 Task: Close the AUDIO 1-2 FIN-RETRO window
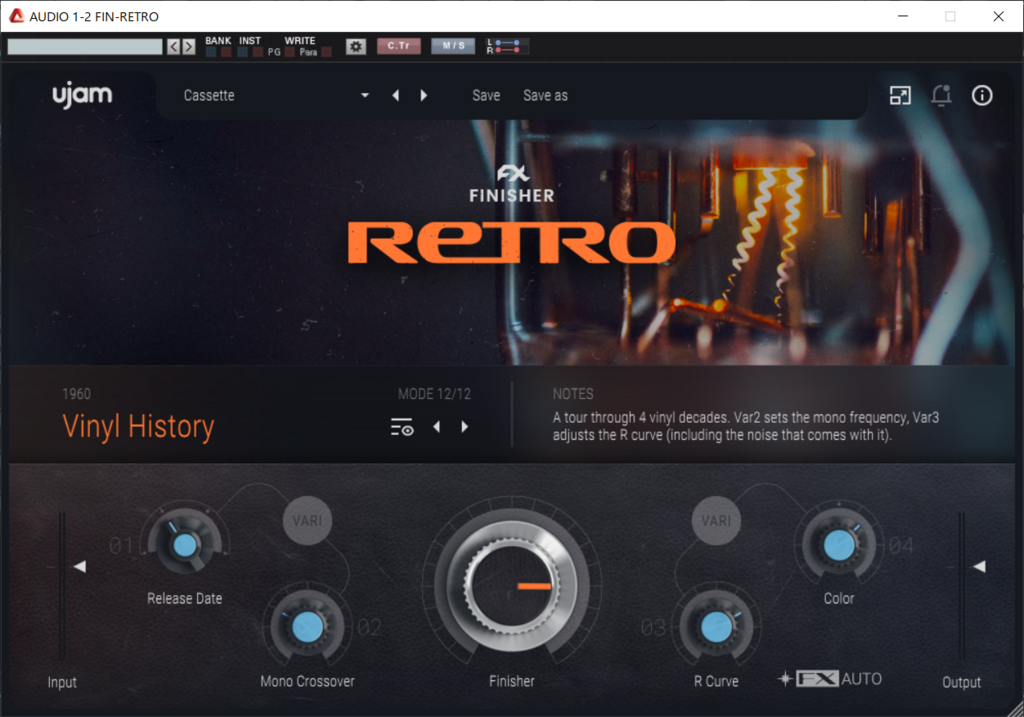999,16
